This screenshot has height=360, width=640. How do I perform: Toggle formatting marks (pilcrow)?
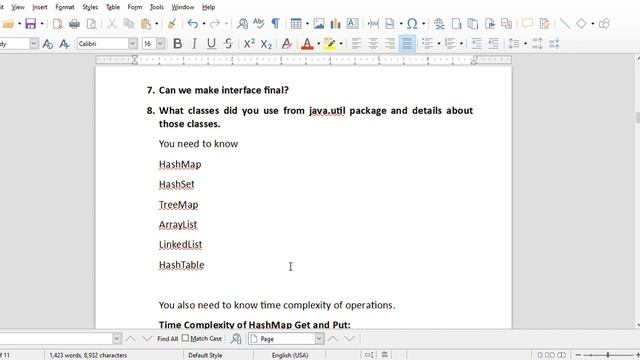tap(276, 24)
